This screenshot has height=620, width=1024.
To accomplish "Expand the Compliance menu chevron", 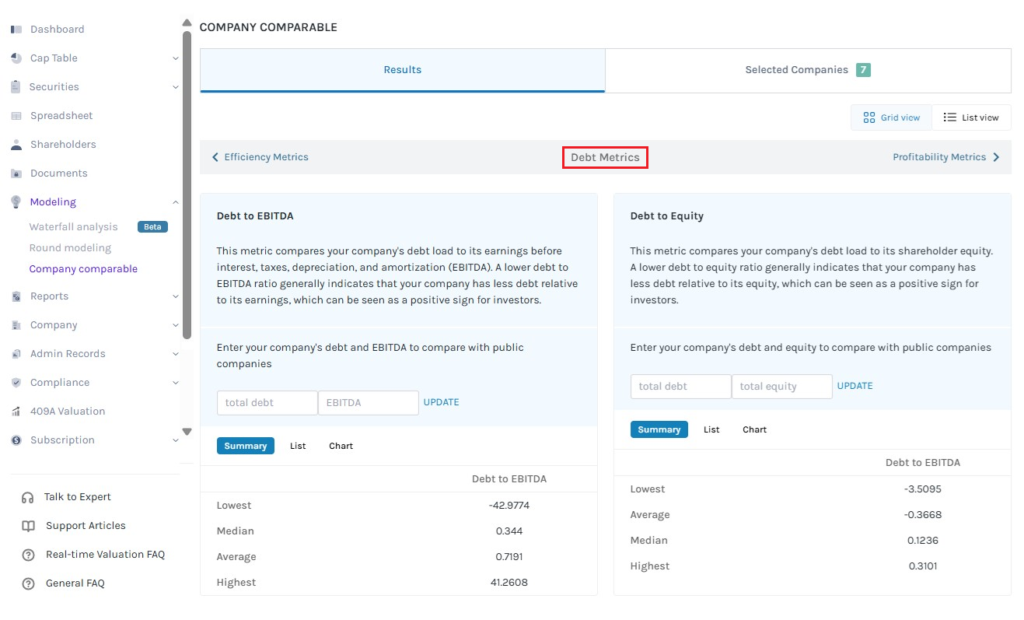I will coord(175,382).
